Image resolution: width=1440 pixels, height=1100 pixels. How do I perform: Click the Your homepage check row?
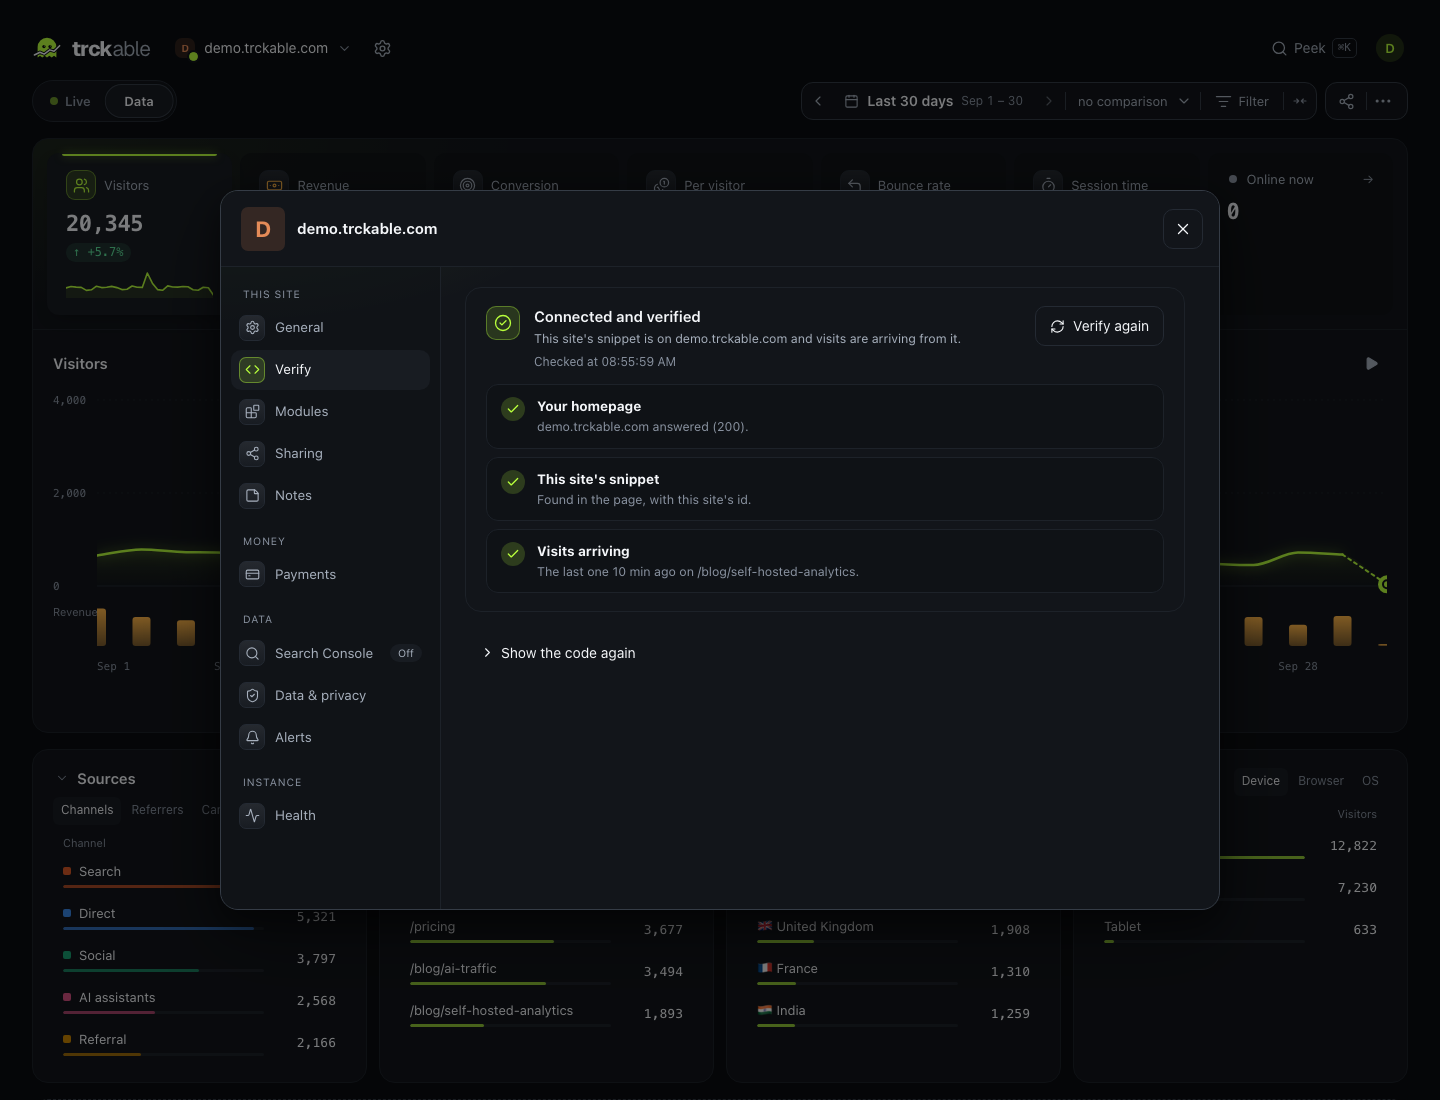(825, 417)
